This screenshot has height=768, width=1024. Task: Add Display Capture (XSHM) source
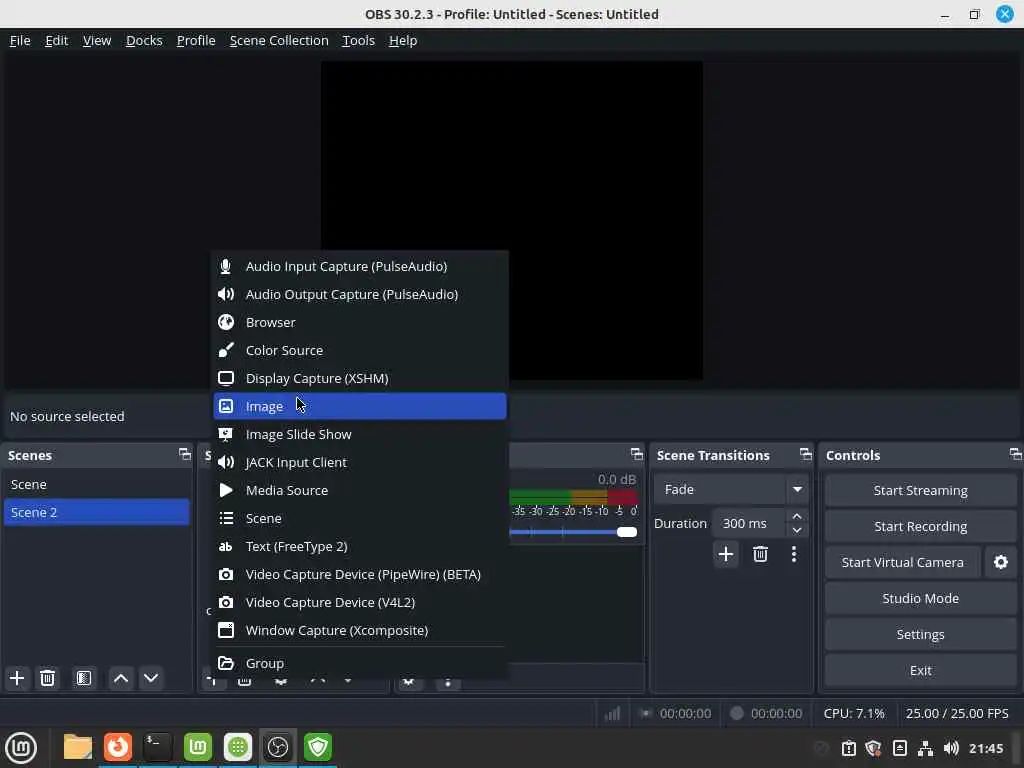coord(360,379)
